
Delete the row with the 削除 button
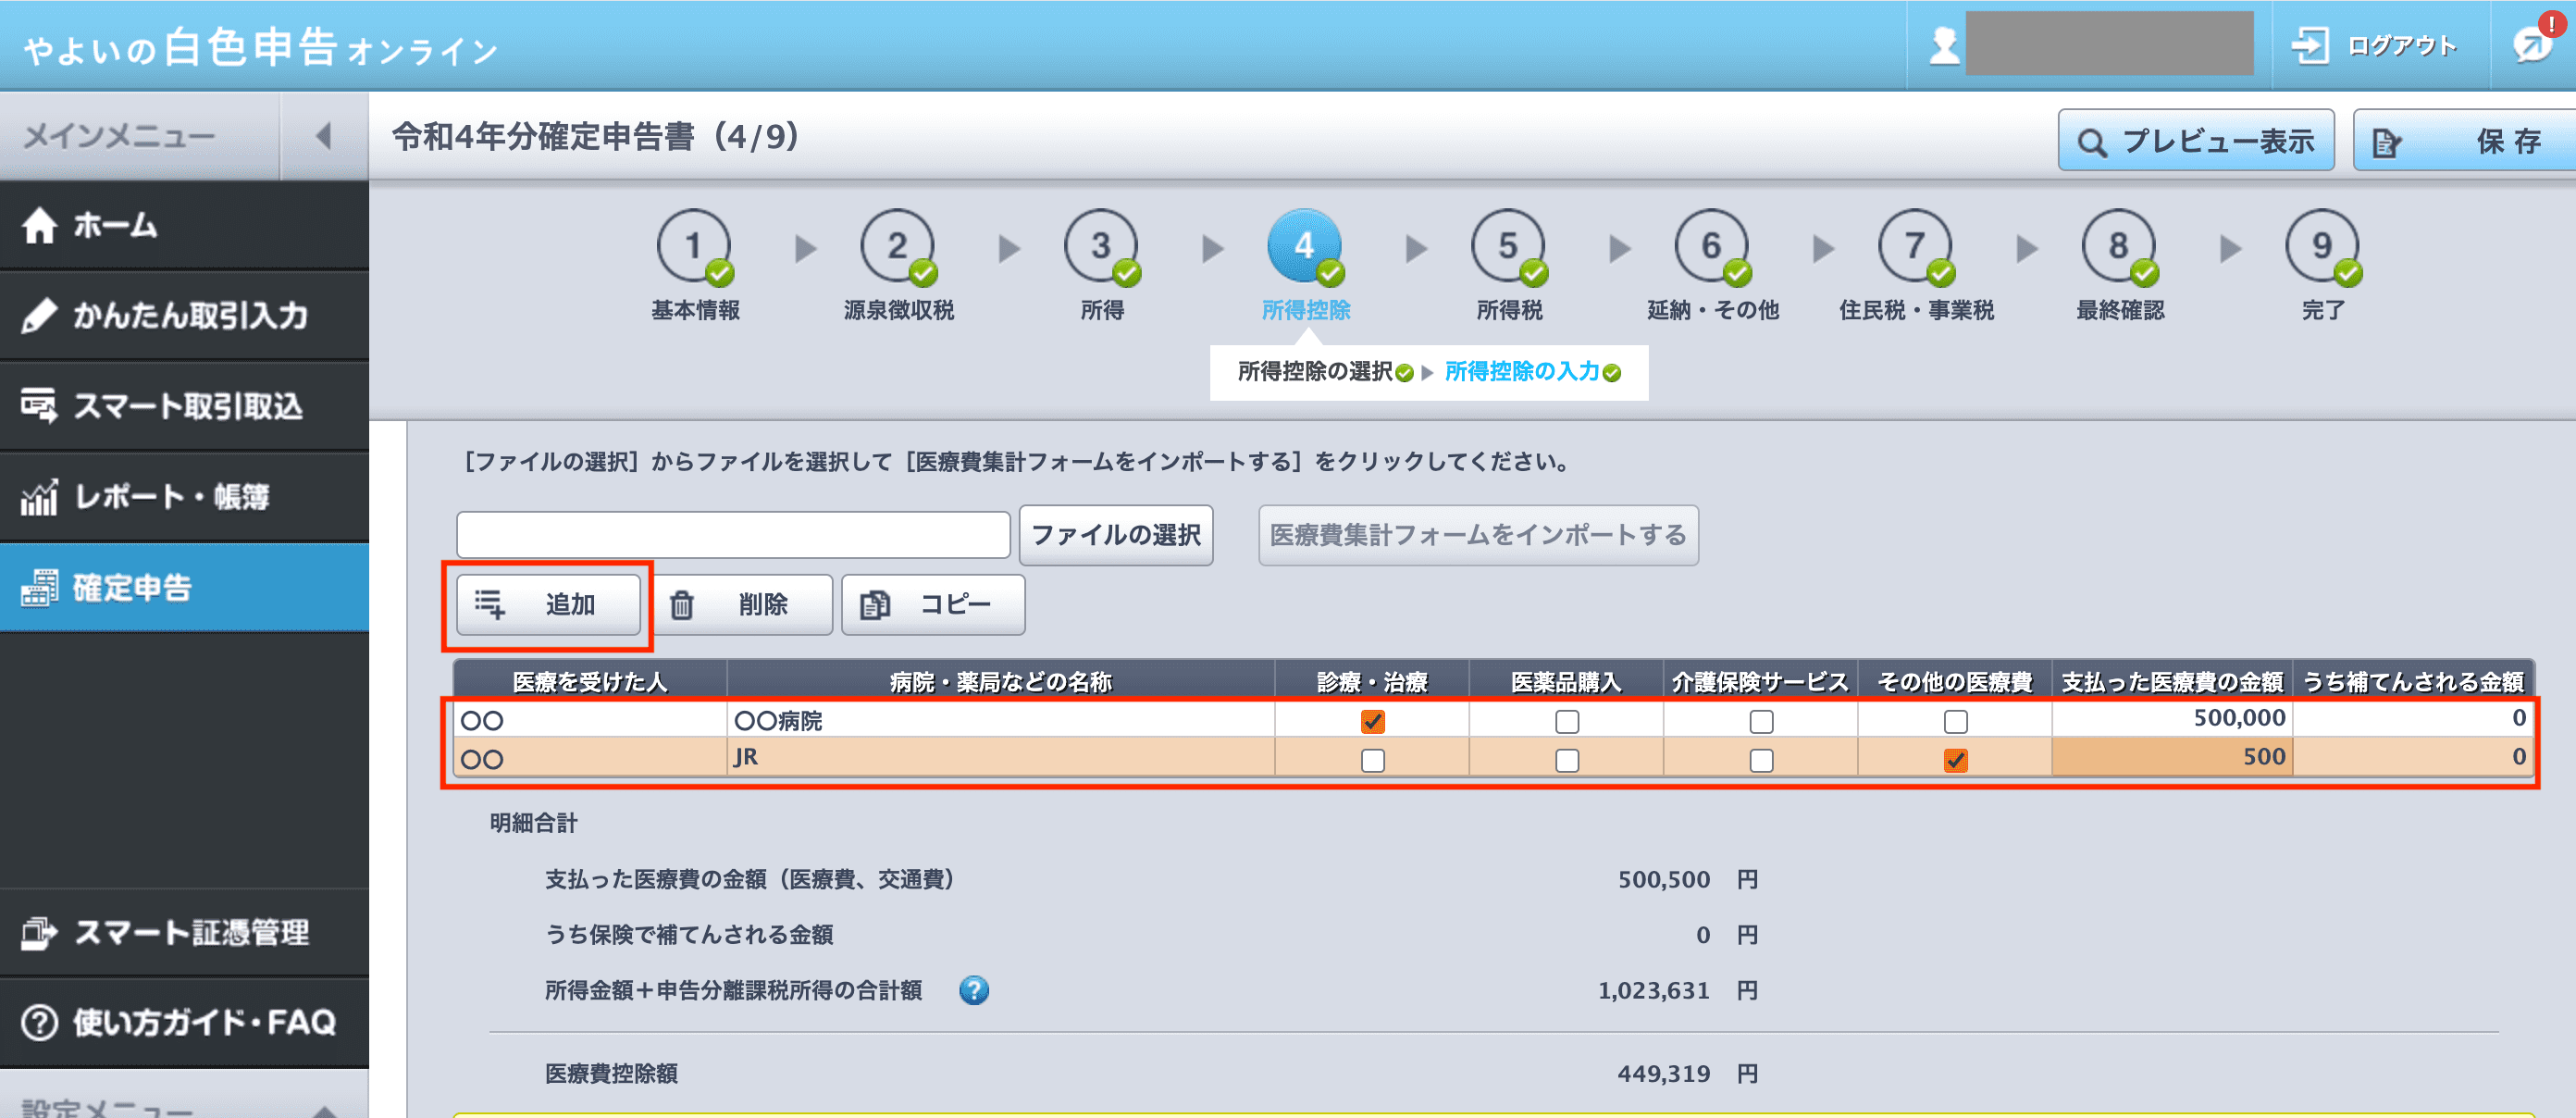[741, 604]
